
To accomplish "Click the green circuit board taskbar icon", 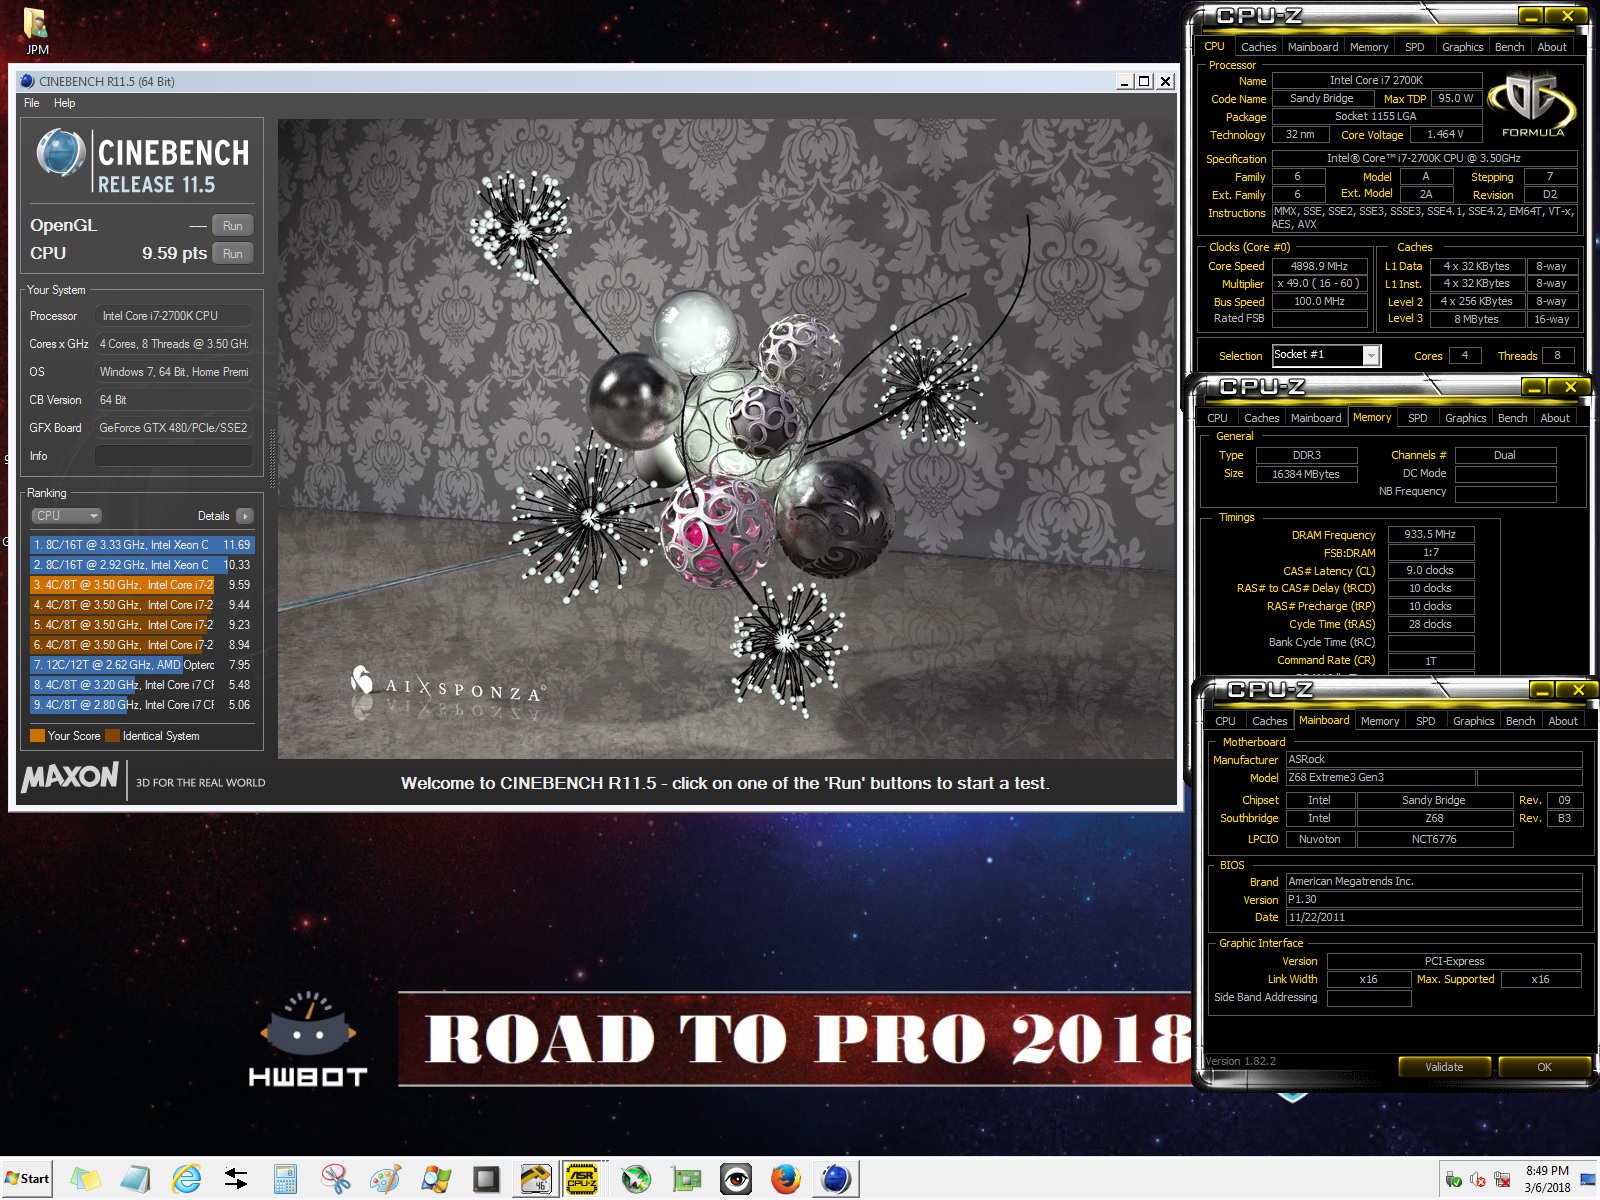I will (x=686, y=1179).
